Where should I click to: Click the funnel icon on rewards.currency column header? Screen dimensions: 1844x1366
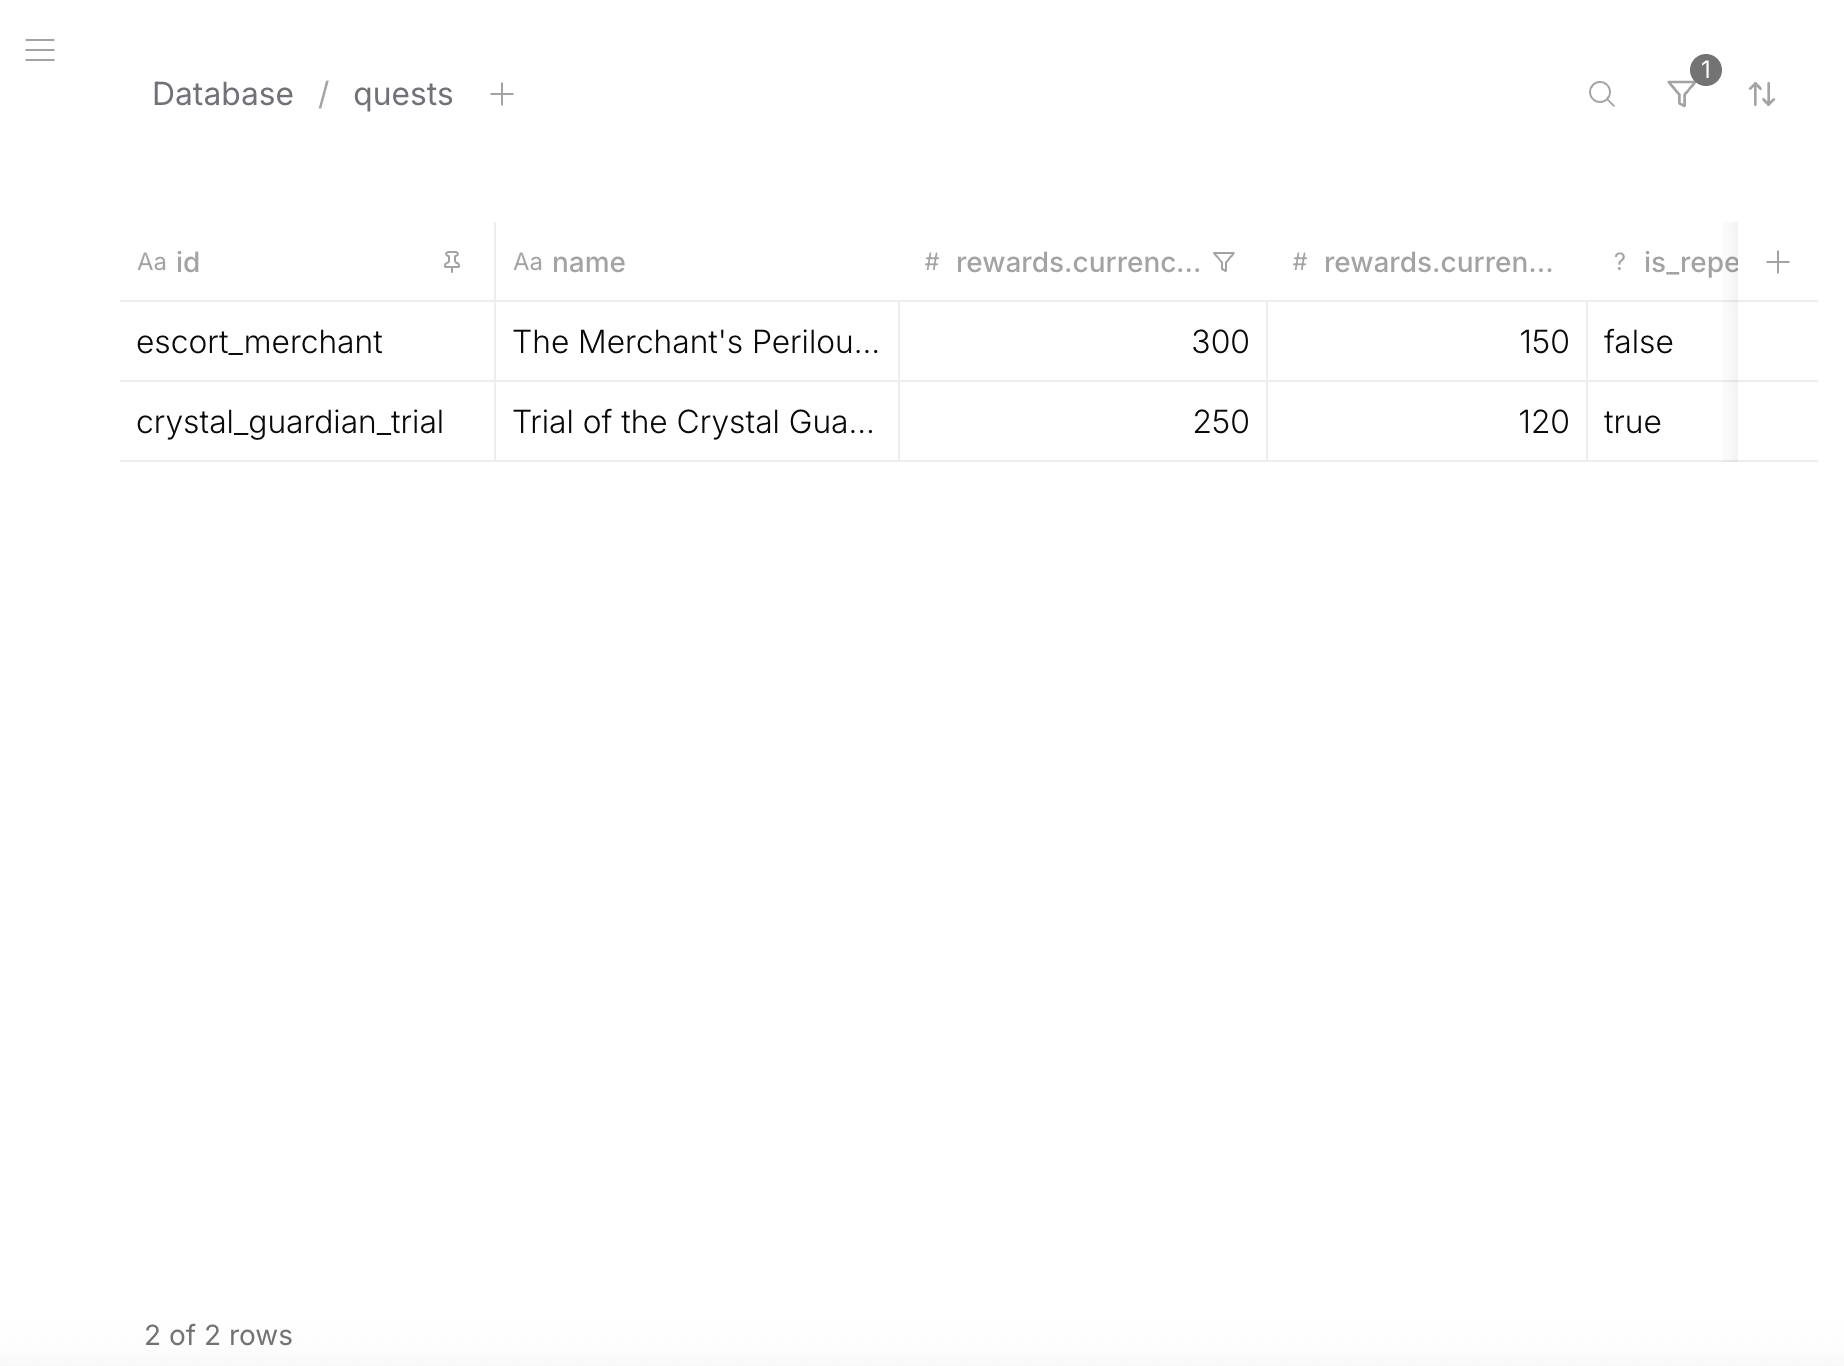[1224, 261]
